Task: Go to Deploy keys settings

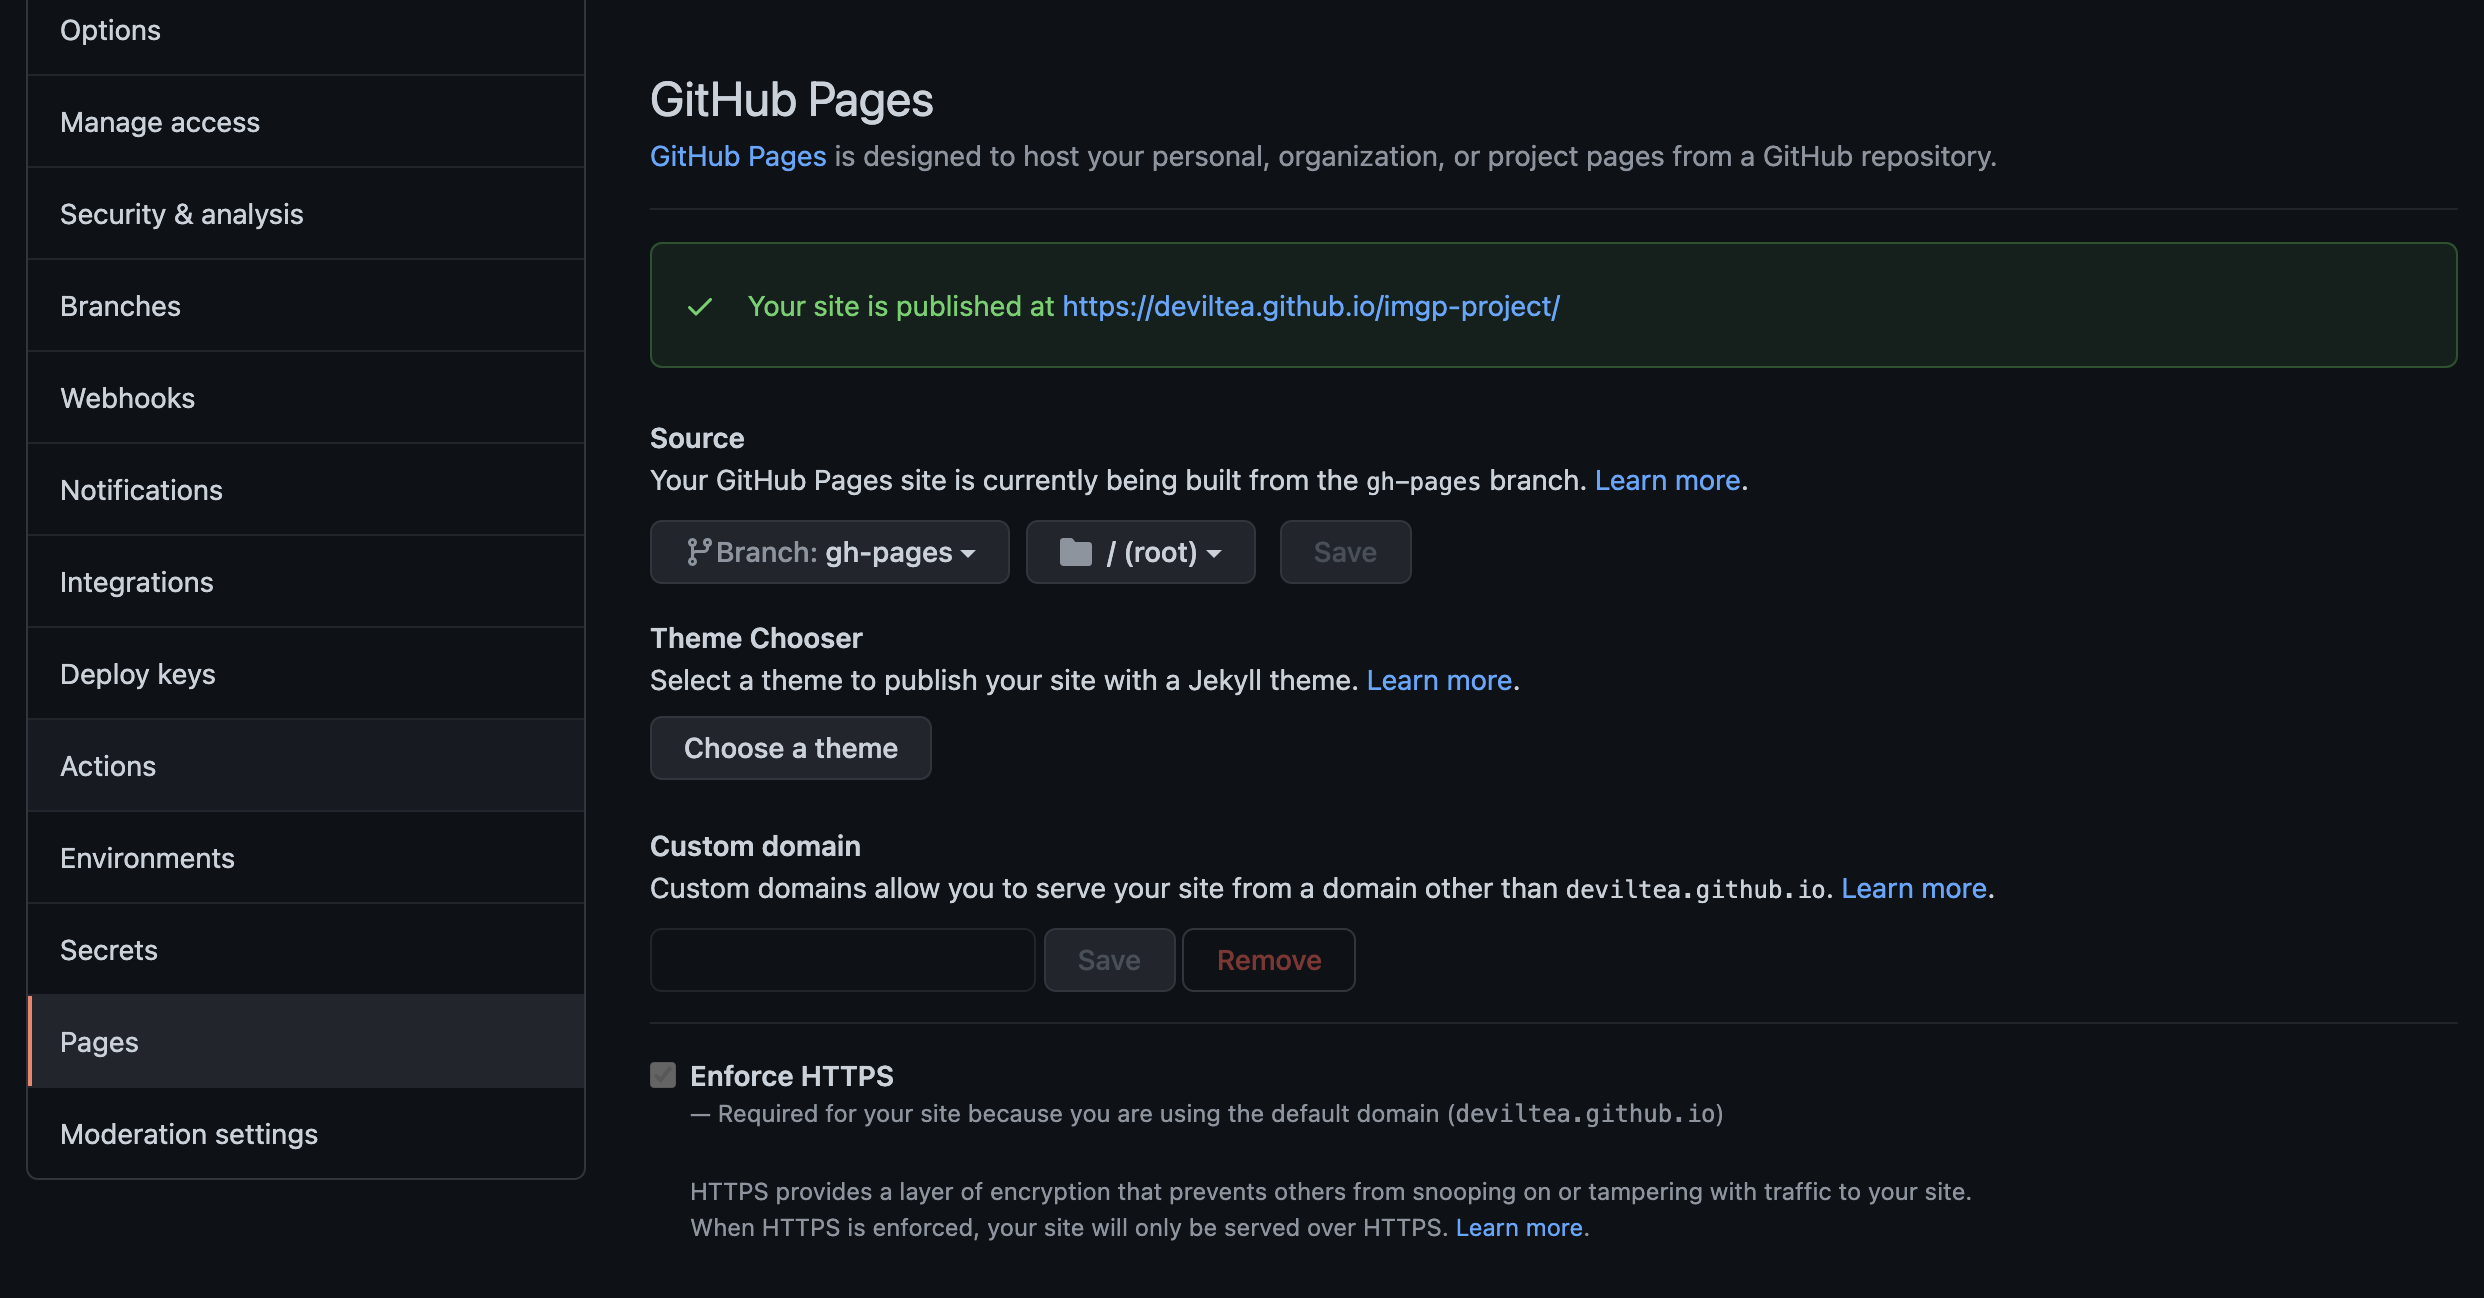Action: point(306,674)
